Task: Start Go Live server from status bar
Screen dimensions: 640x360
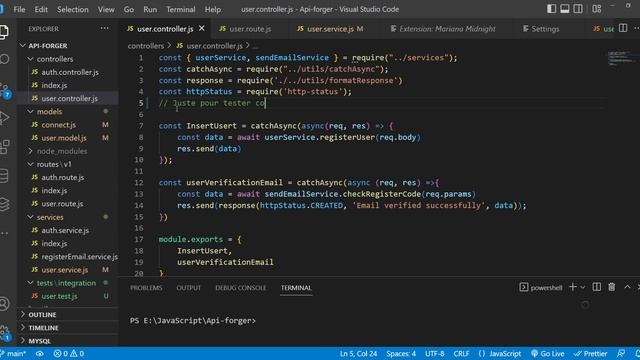Action: click(x=548, y=353)
